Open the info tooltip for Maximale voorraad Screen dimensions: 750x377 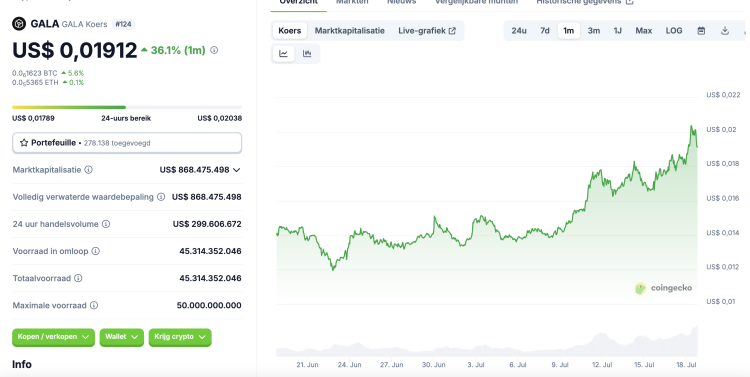(x=94, y=305)
